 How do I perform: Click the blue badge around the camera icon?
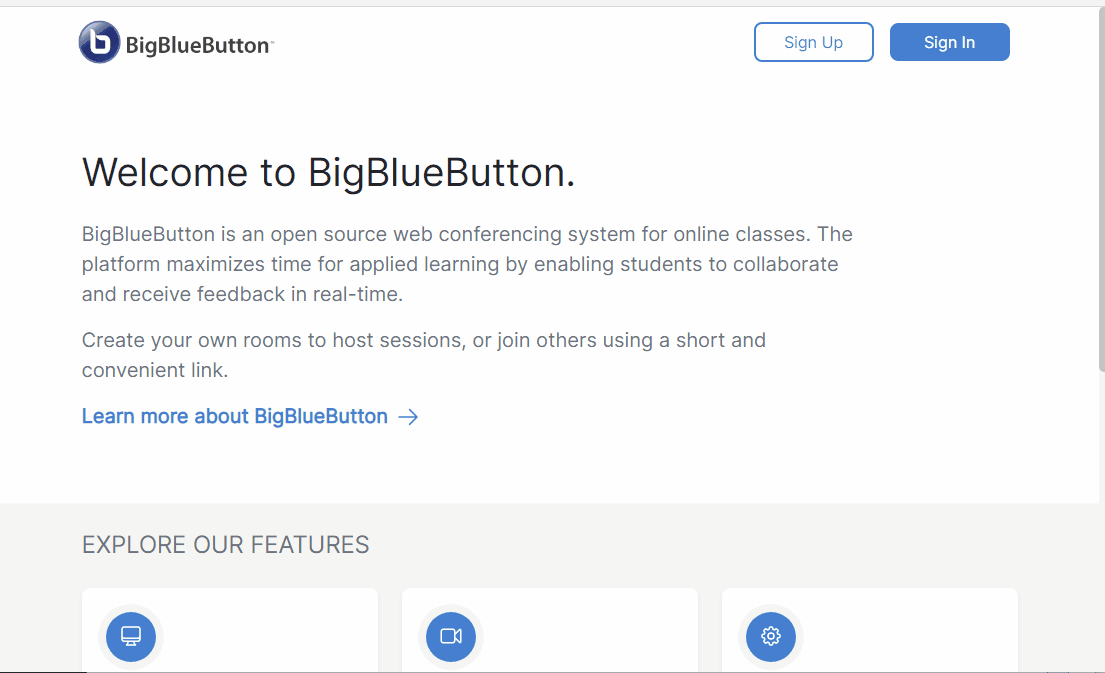coord(450,636)
